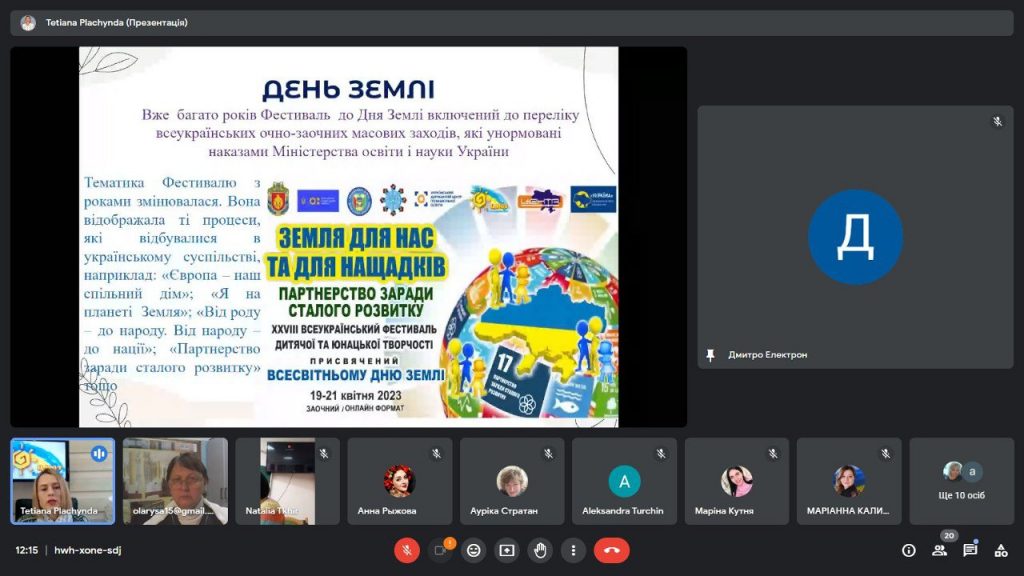
Task: Open the emoji reactions panel
Action: (474, 550)
